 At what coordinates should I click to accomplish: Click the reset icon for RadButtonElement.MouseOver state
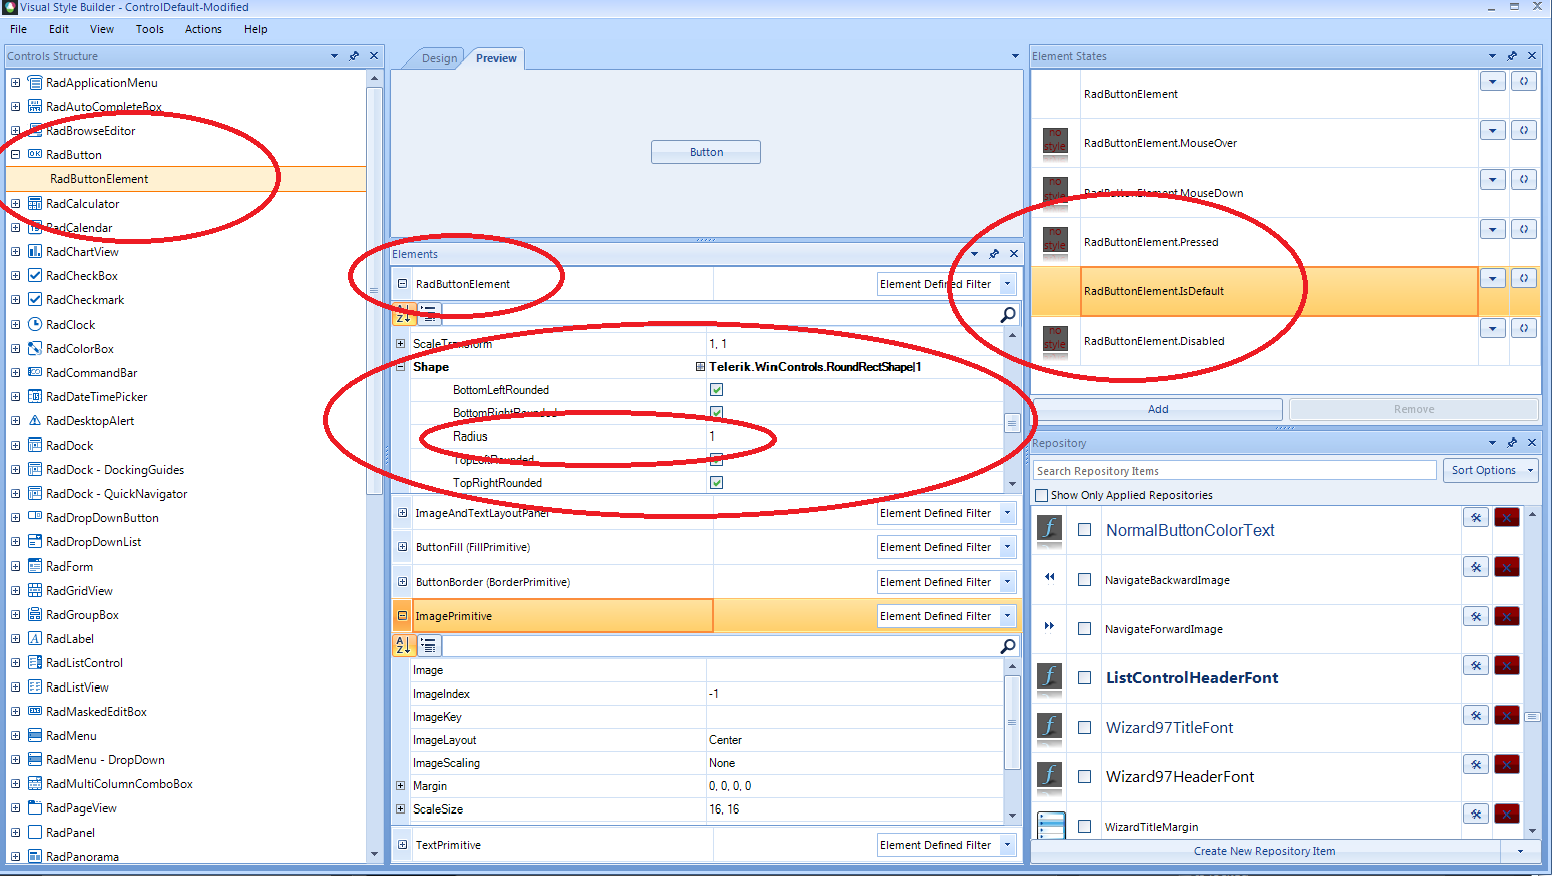click(1524, 130)
